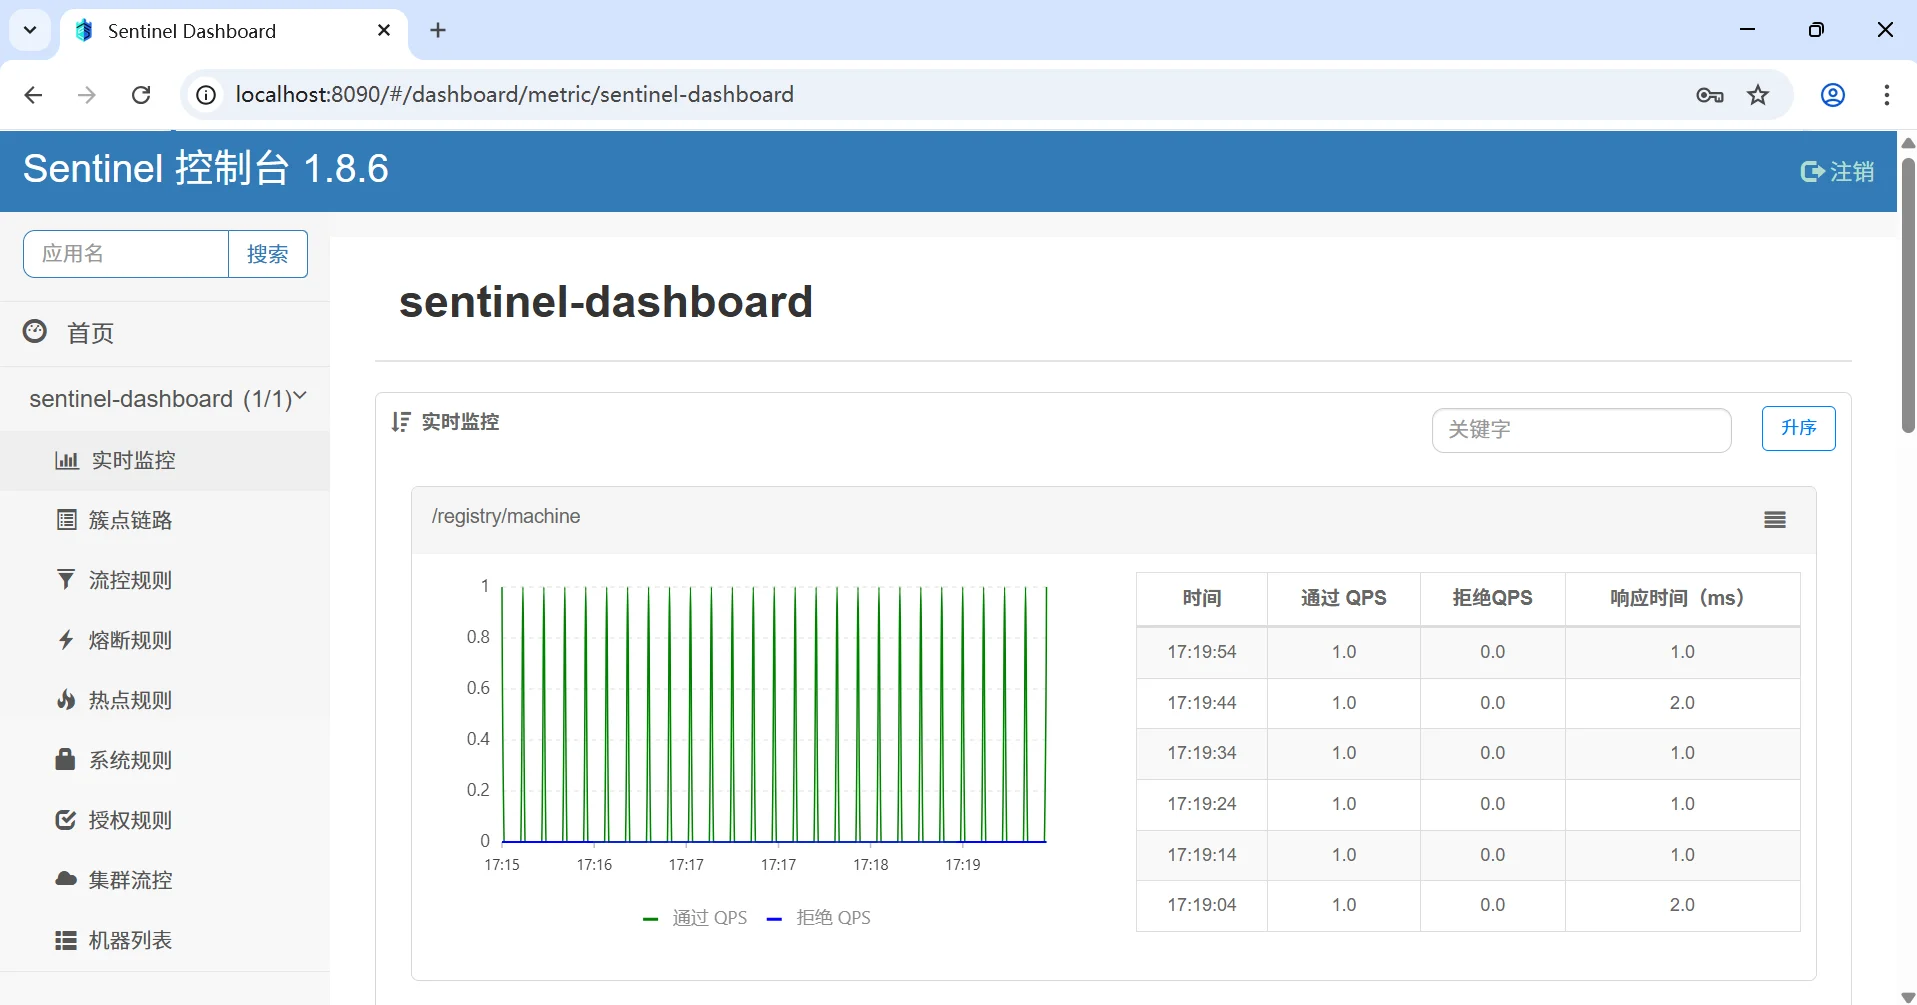This screenshot has height=1005, width=1917.
Task: Click the cloud icon beside 集群流控
Action: pos(66,879)
